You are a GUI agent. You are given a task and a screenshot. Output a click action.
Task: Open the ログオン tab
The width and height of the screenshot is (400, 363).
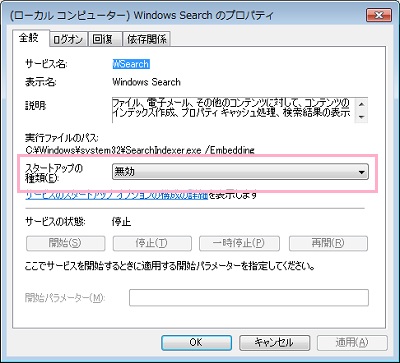click(x=69, y=39)
